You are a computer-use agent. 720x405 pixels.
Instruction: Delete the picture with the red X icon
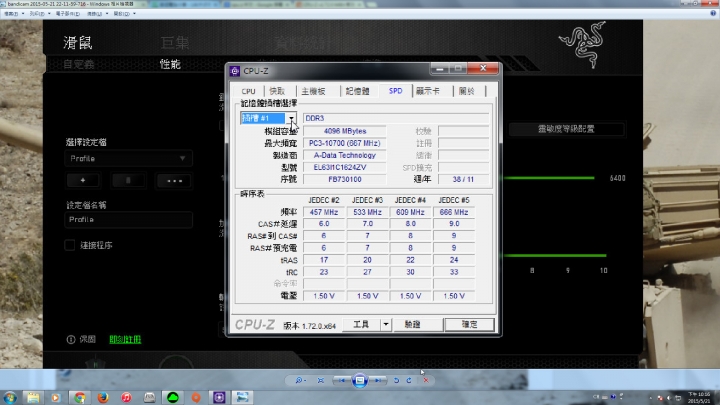(x=426, y=380)
